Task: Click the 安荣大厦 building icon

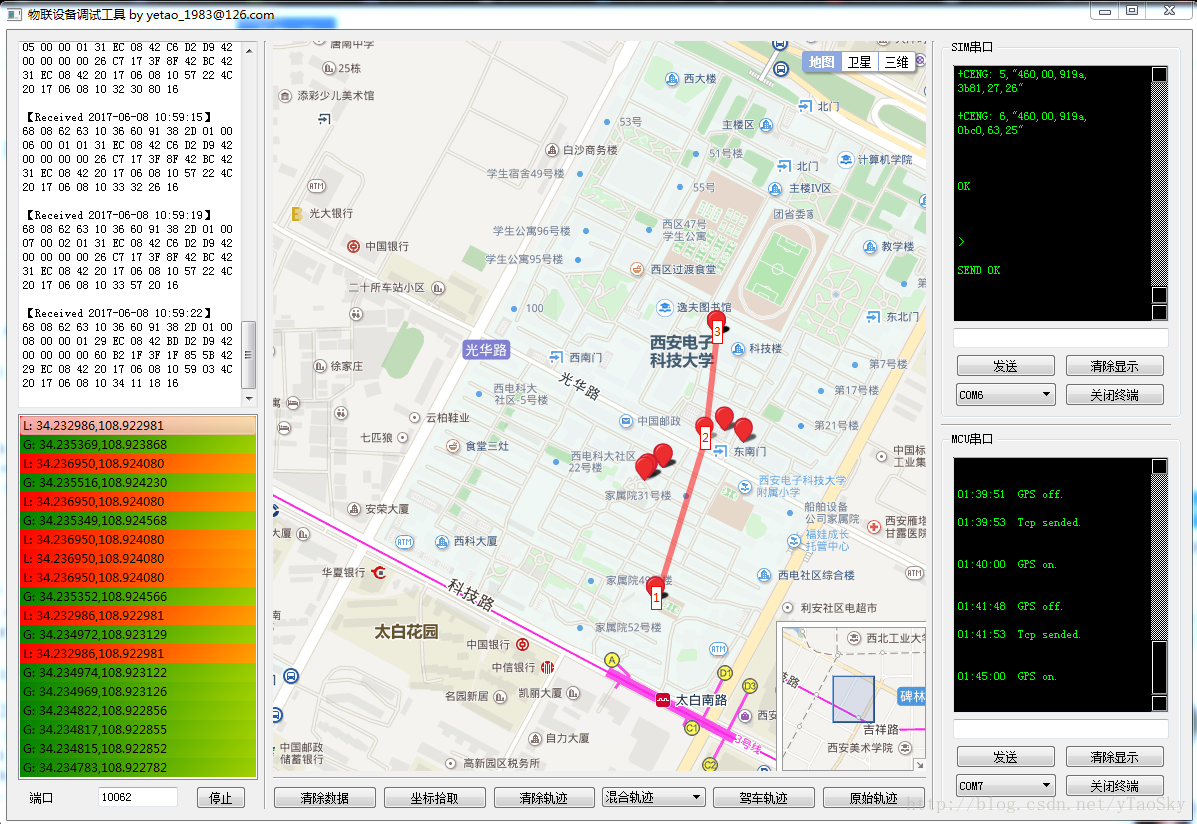Action: click(354, 509)
